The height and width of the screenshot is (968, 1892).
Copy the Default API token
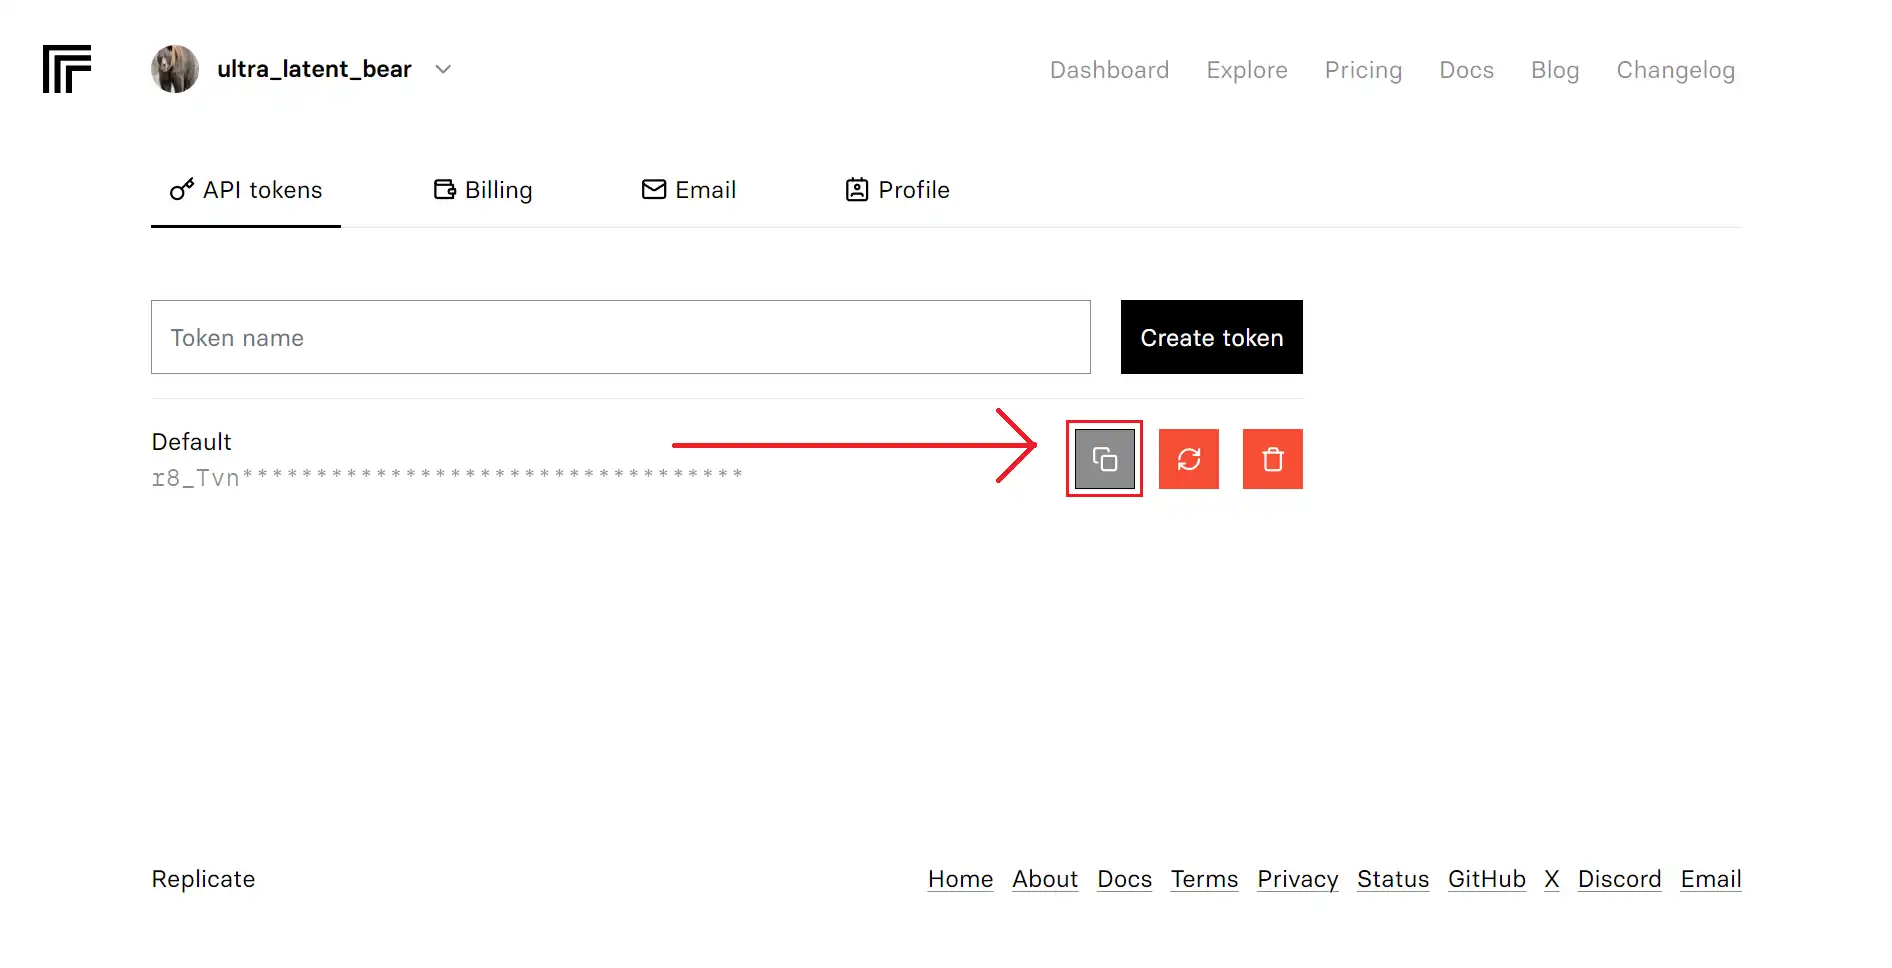(x=1105, y=459)
